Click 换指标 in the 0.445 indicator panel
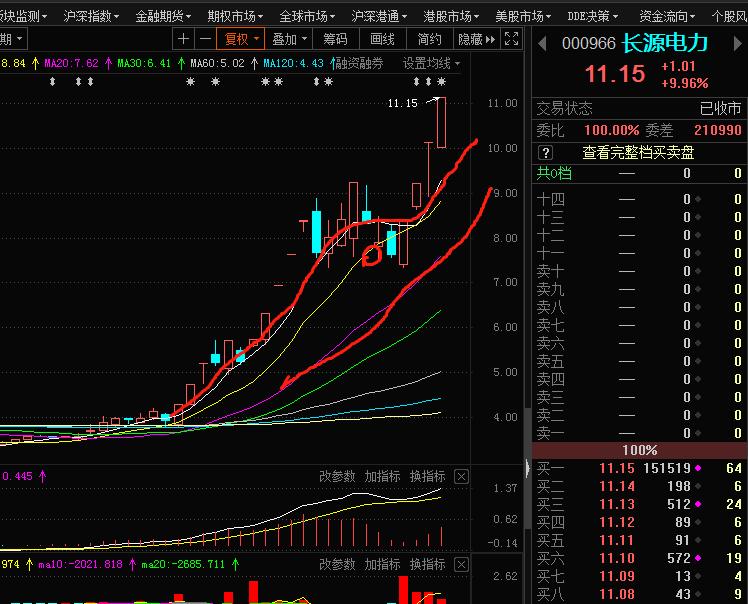Image resolution: width=748 pixels, height=604 pixels. coord(427,476)
